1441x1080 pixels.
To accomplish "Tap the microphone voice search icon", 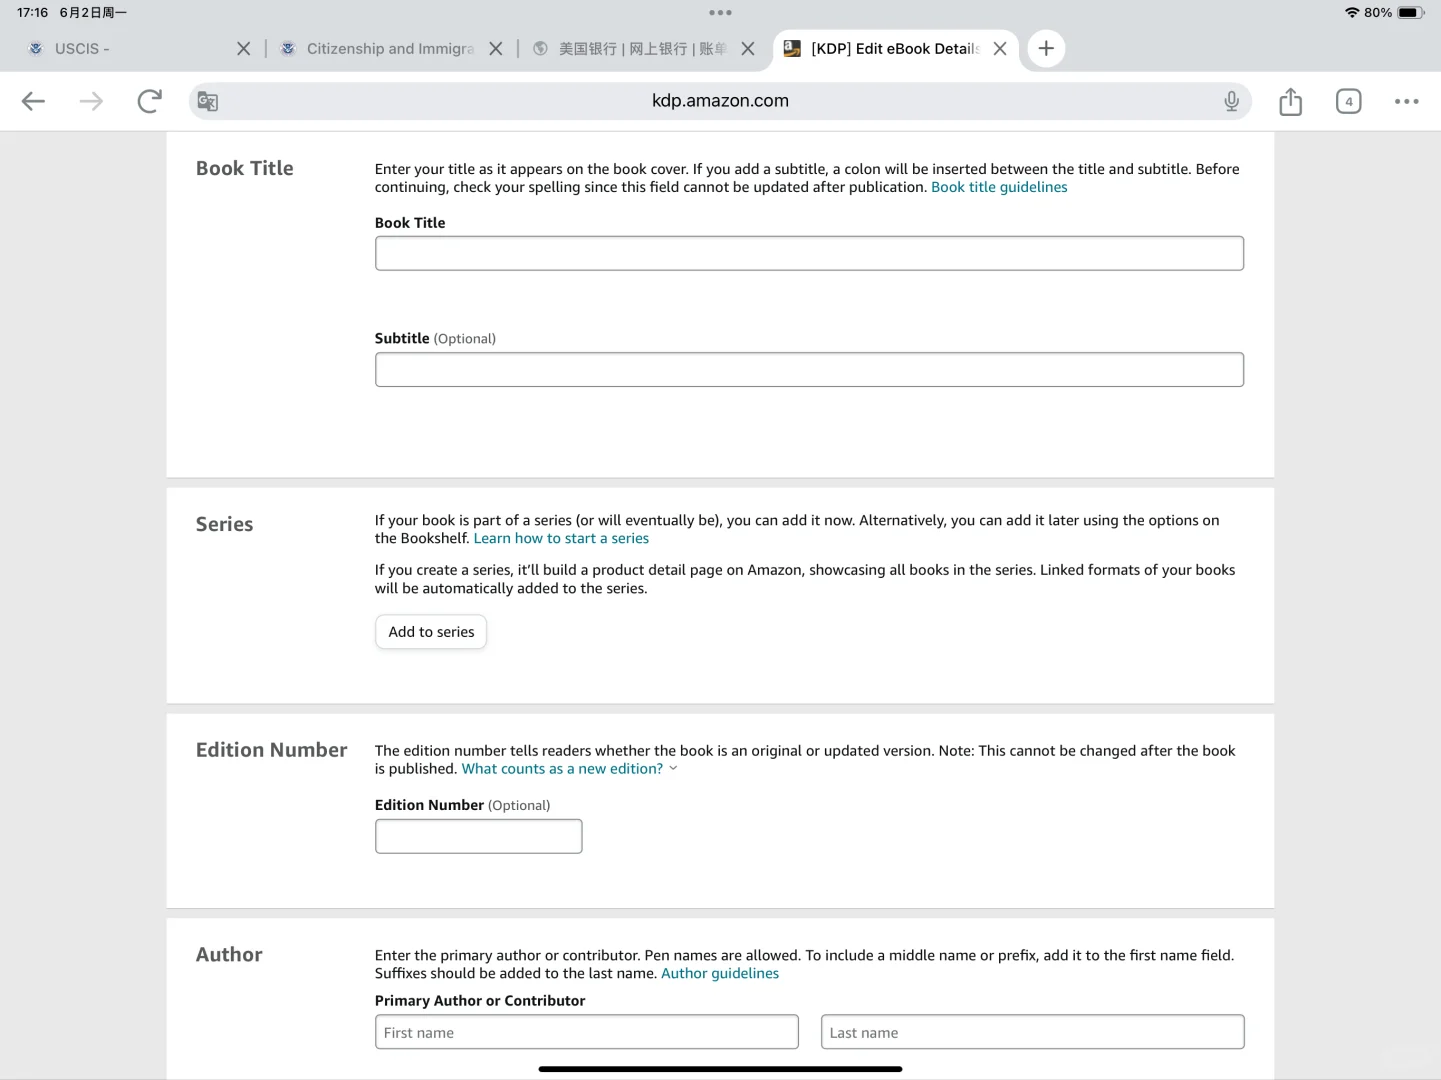I will pos(1231,101).
